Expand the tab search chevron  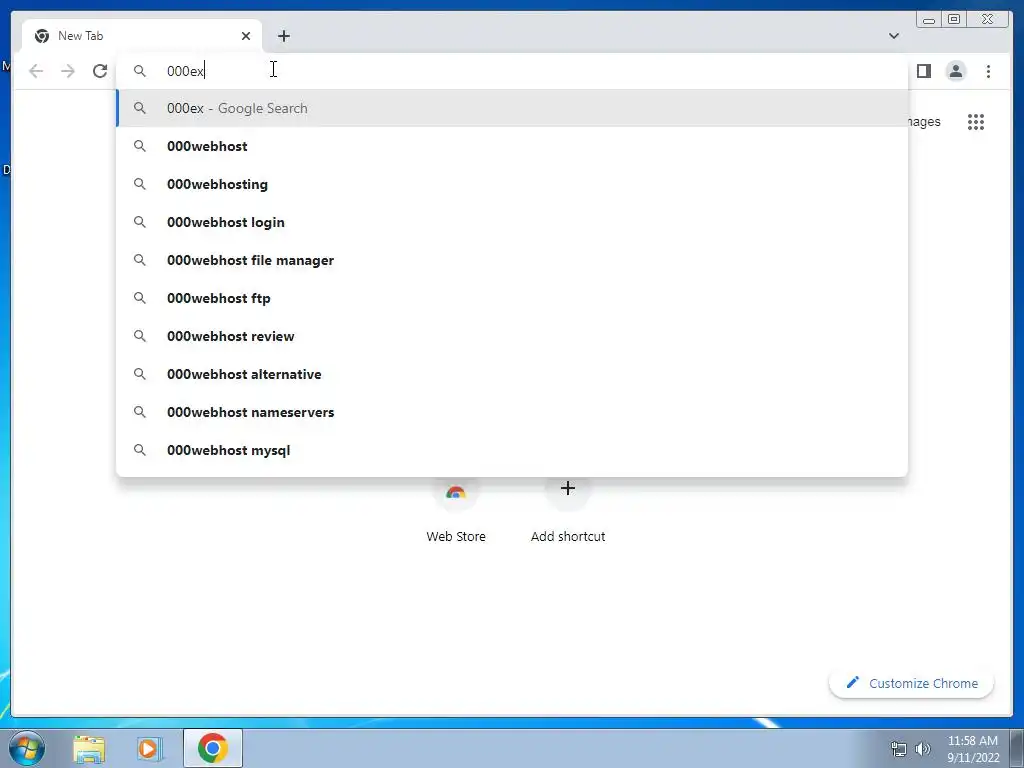[x=893, y=36]
